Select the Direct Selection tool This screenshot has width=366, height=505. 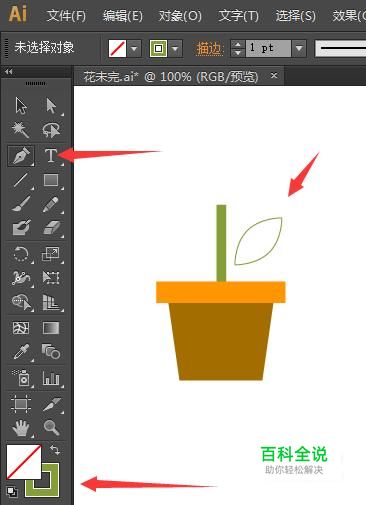point(51,106)
